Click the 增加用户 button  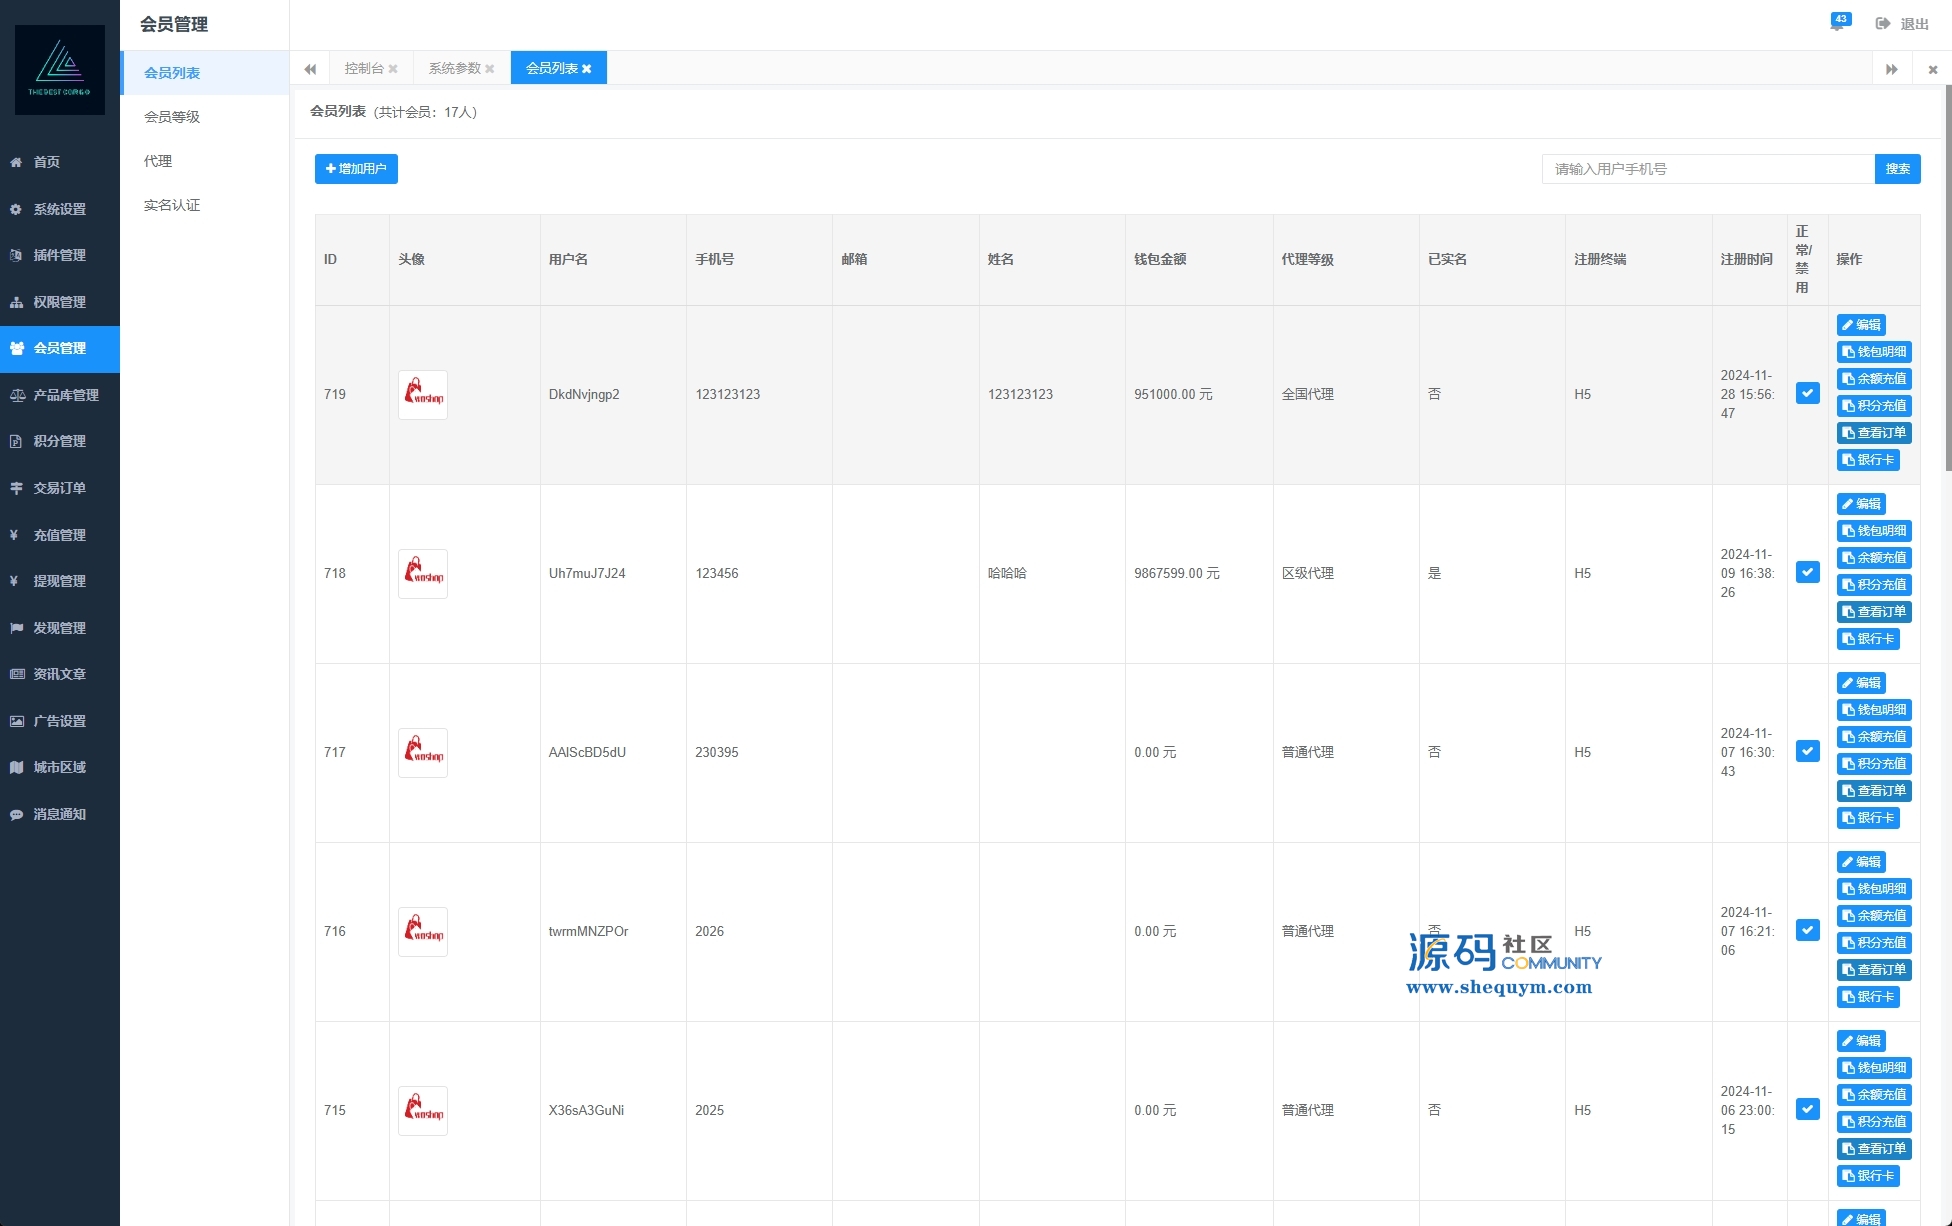coord(356,169)
